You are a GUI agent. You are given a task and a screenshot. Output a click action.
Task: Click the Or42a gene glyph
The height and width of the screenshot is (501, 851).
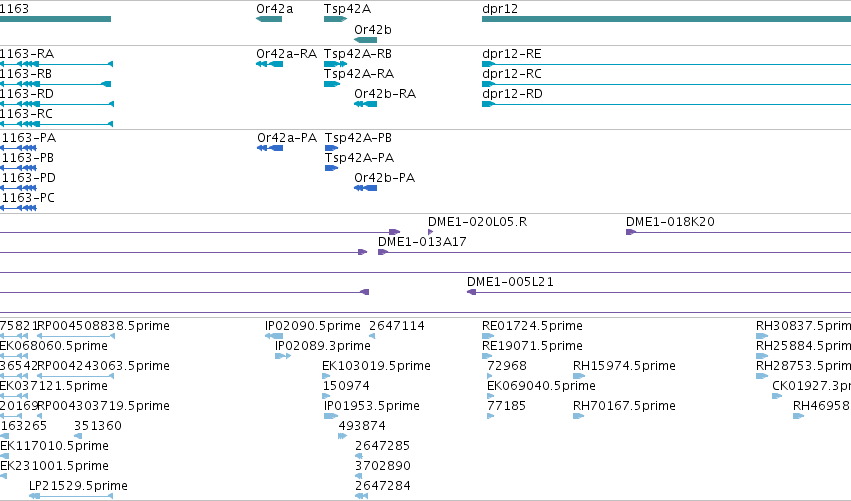[x=269, y=19]
